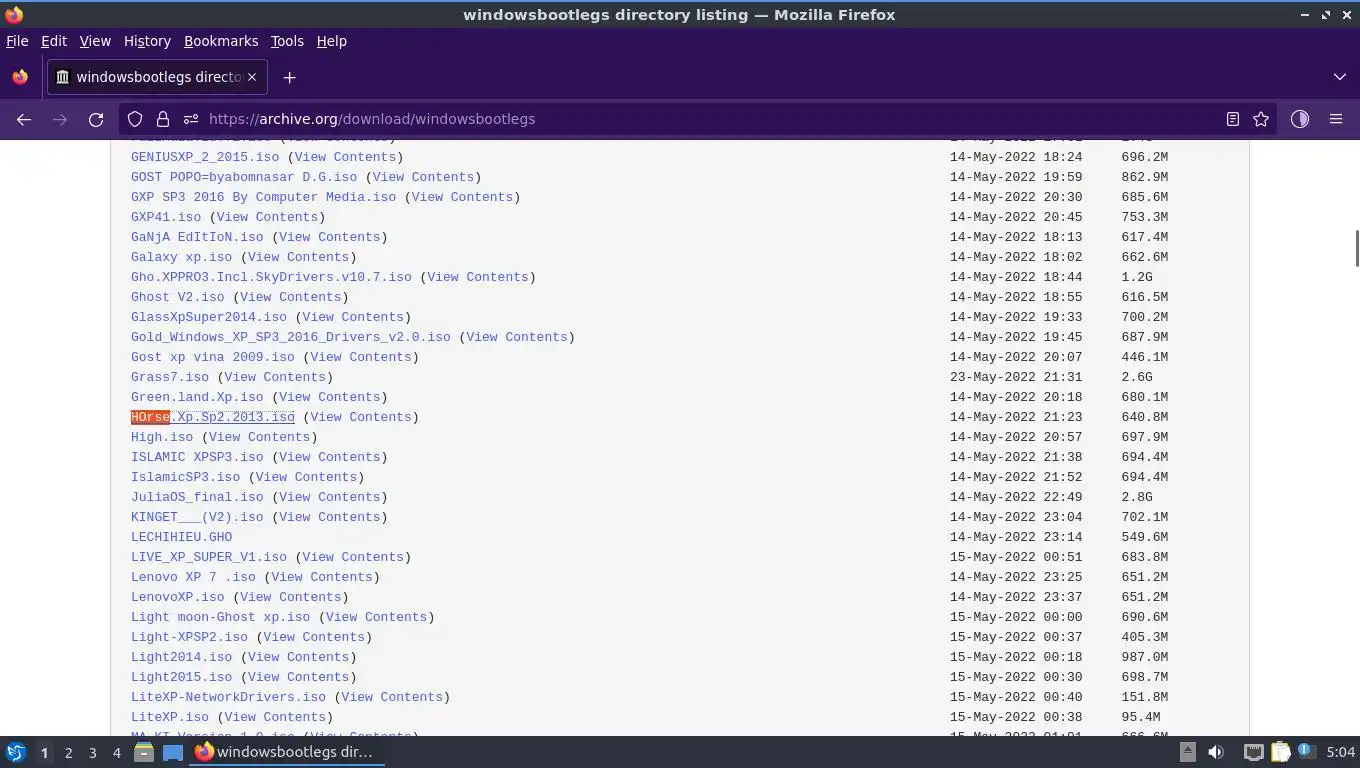Open the taskbar start menu icon

point(16,752)
